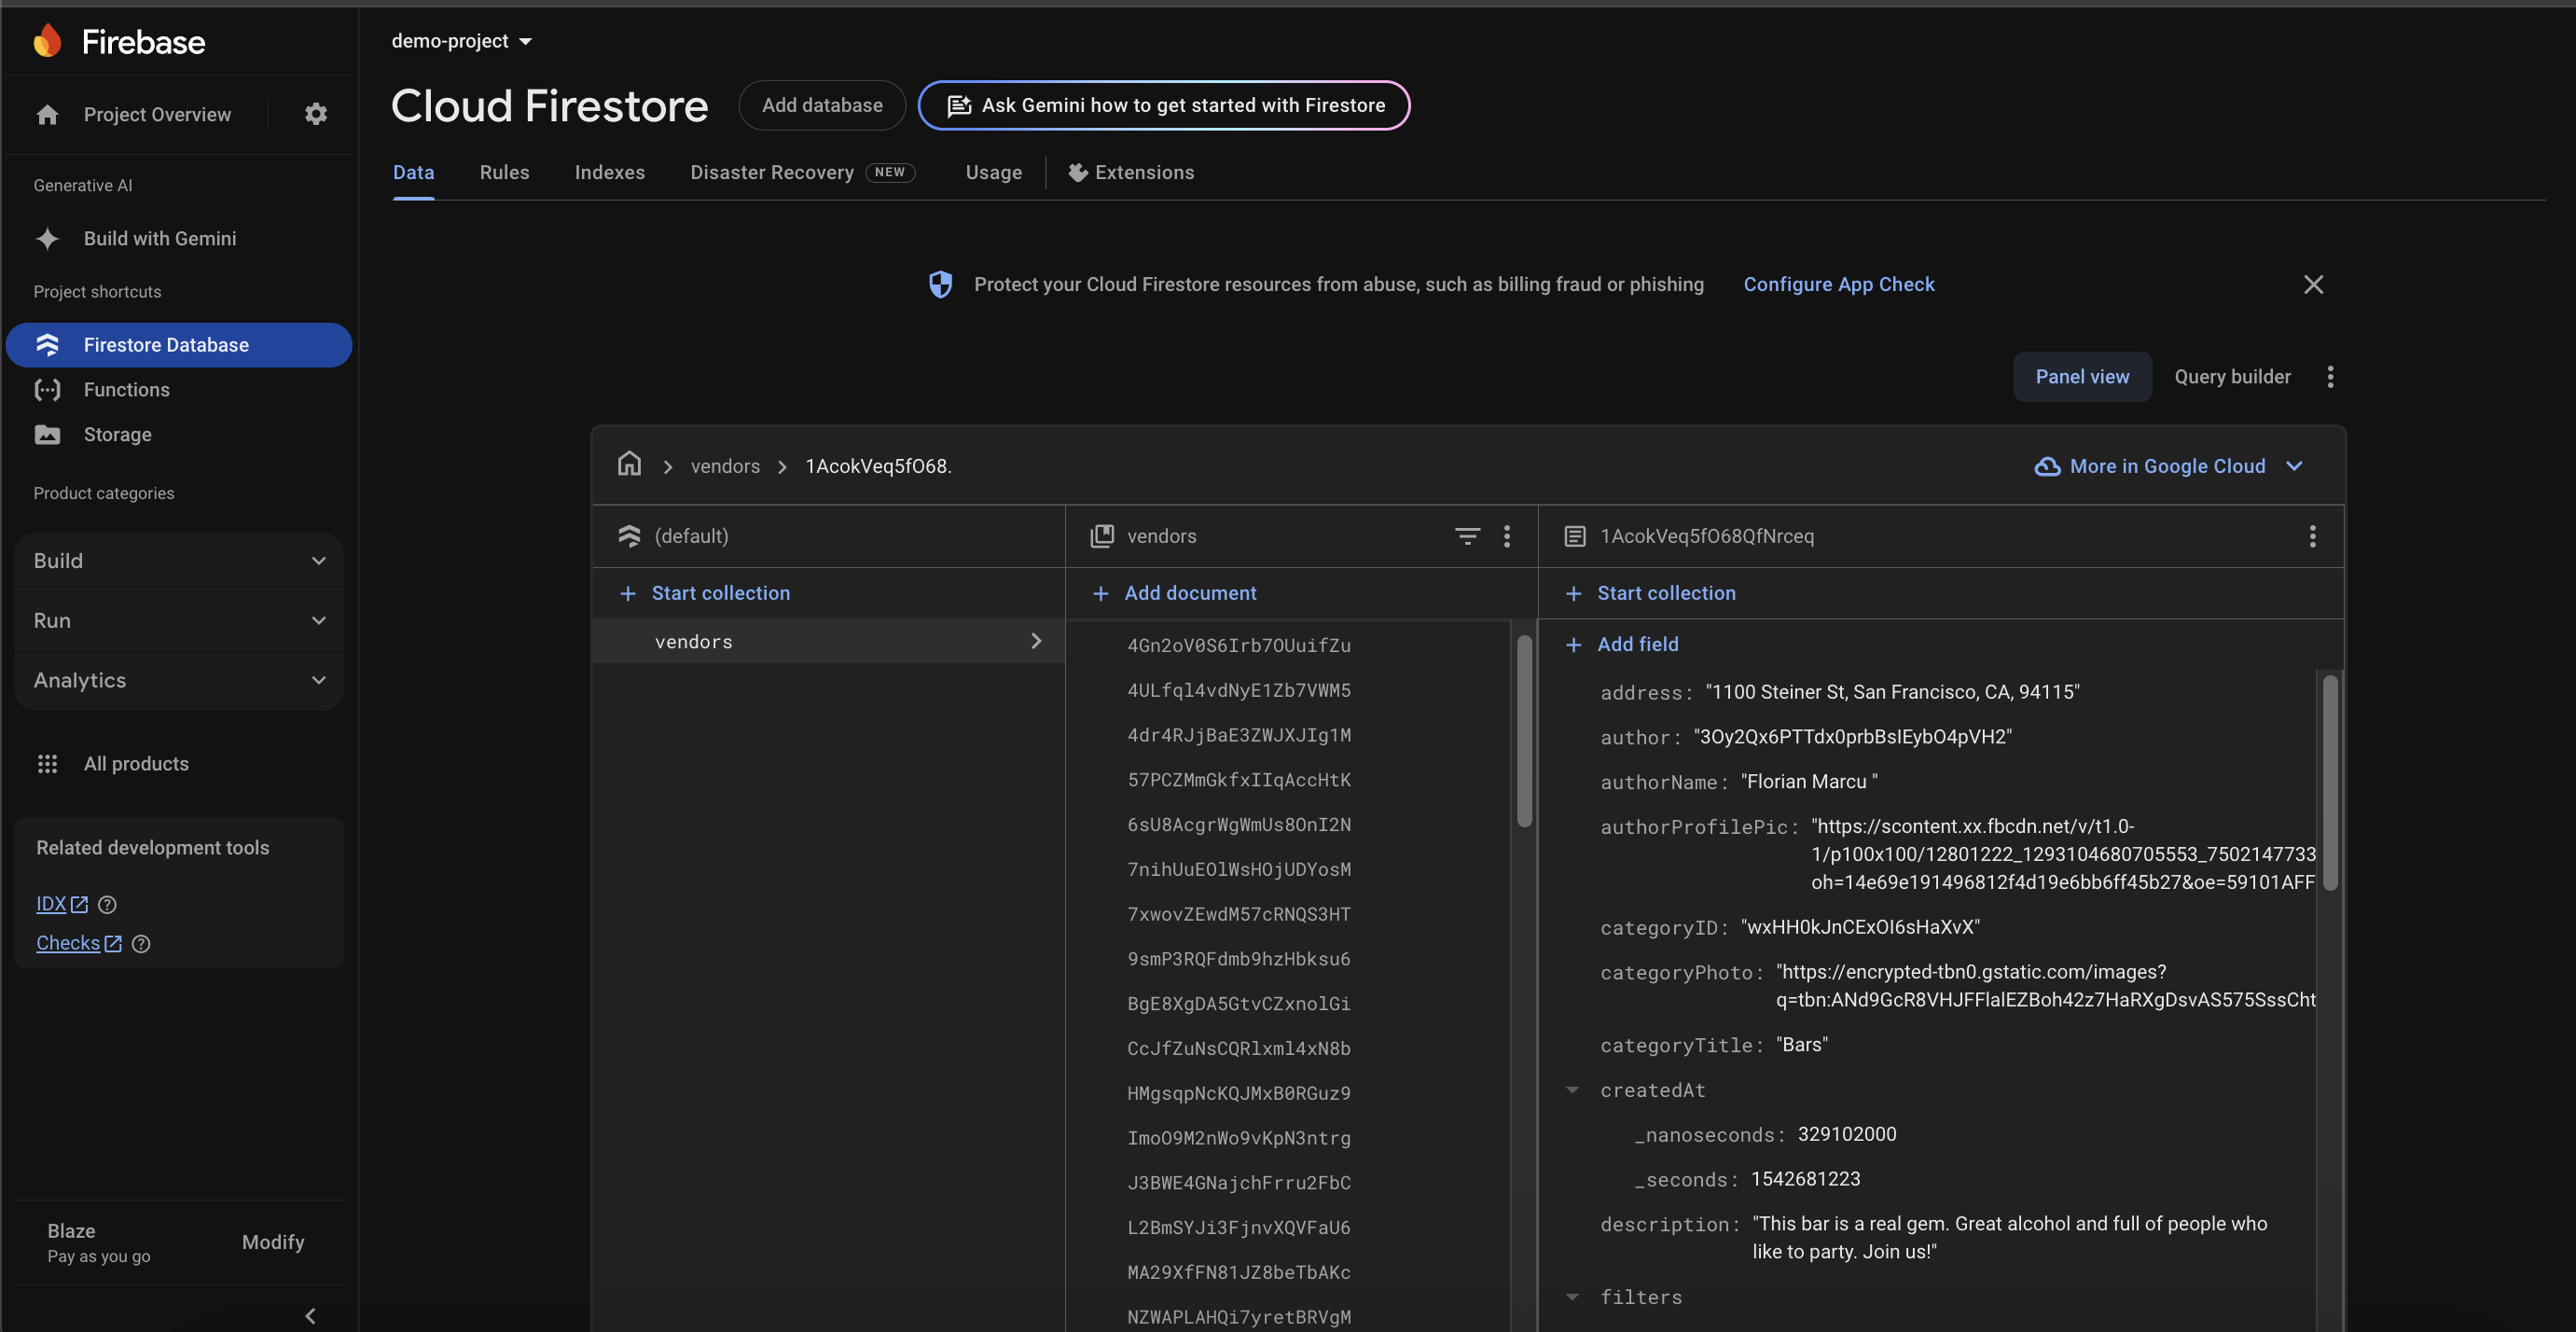Switch to the Rules tab
Viewport: 2576px width, 1332px height.
[x=504, y=172]
